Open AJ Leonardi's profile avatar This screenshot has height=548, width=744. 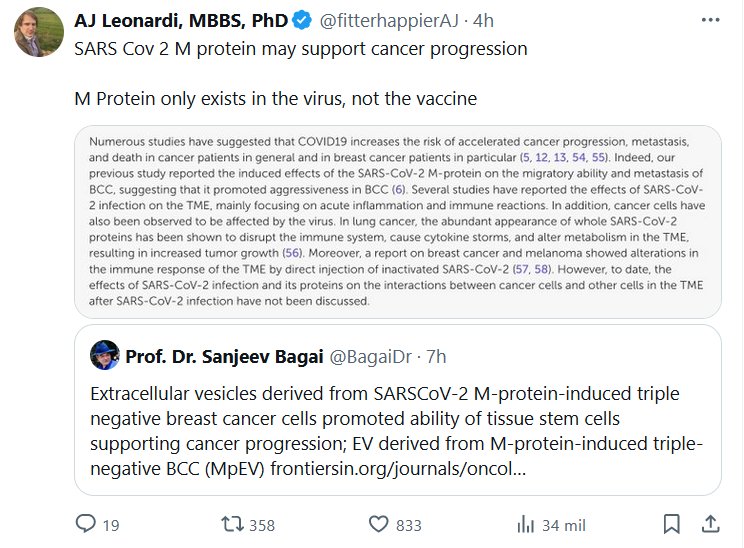pos(33,33)
